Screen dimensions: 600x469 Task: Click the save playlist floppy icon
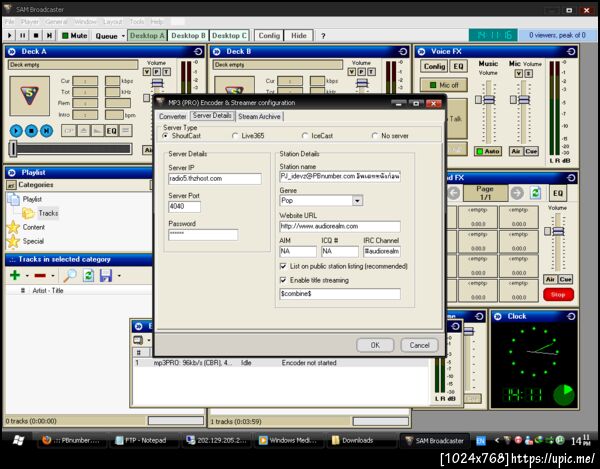106,275
